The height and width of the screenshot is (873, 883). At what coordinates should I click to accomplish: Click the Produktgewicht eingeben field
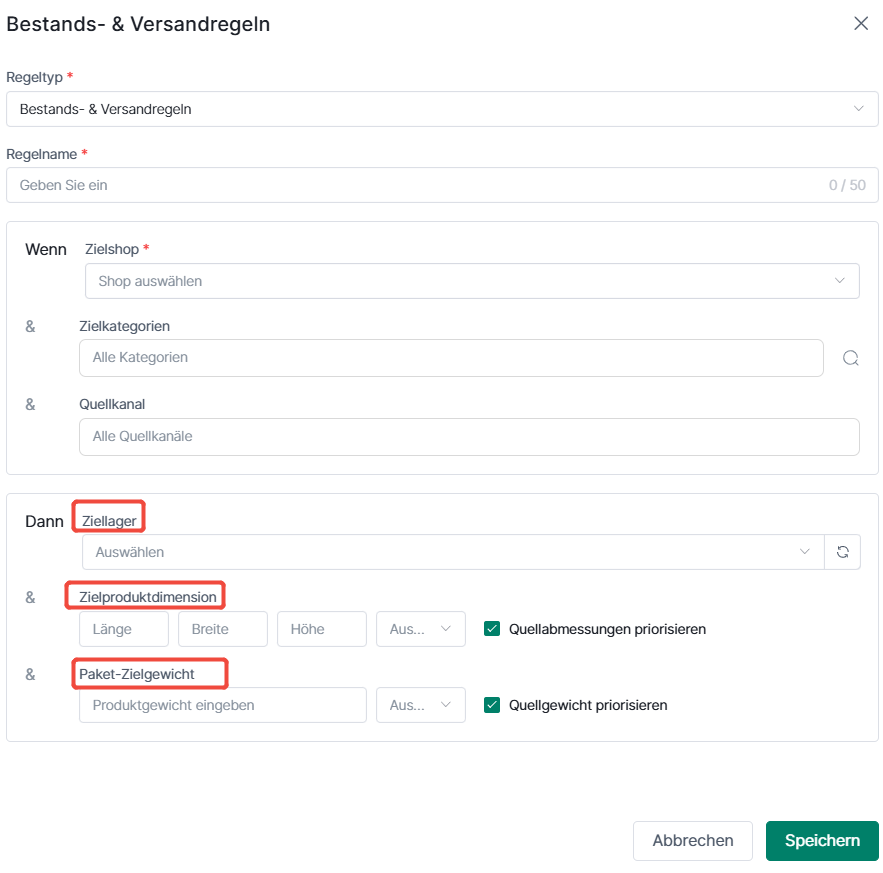(x=223, y=705)
